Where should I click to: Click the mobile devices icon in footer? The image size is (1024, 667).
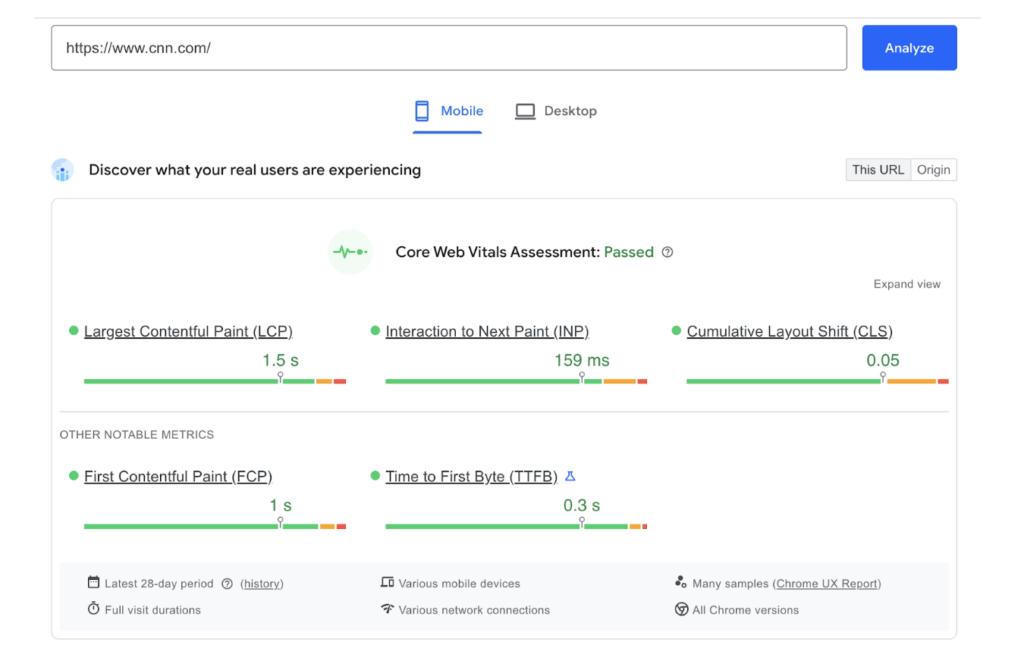[387, 583]
